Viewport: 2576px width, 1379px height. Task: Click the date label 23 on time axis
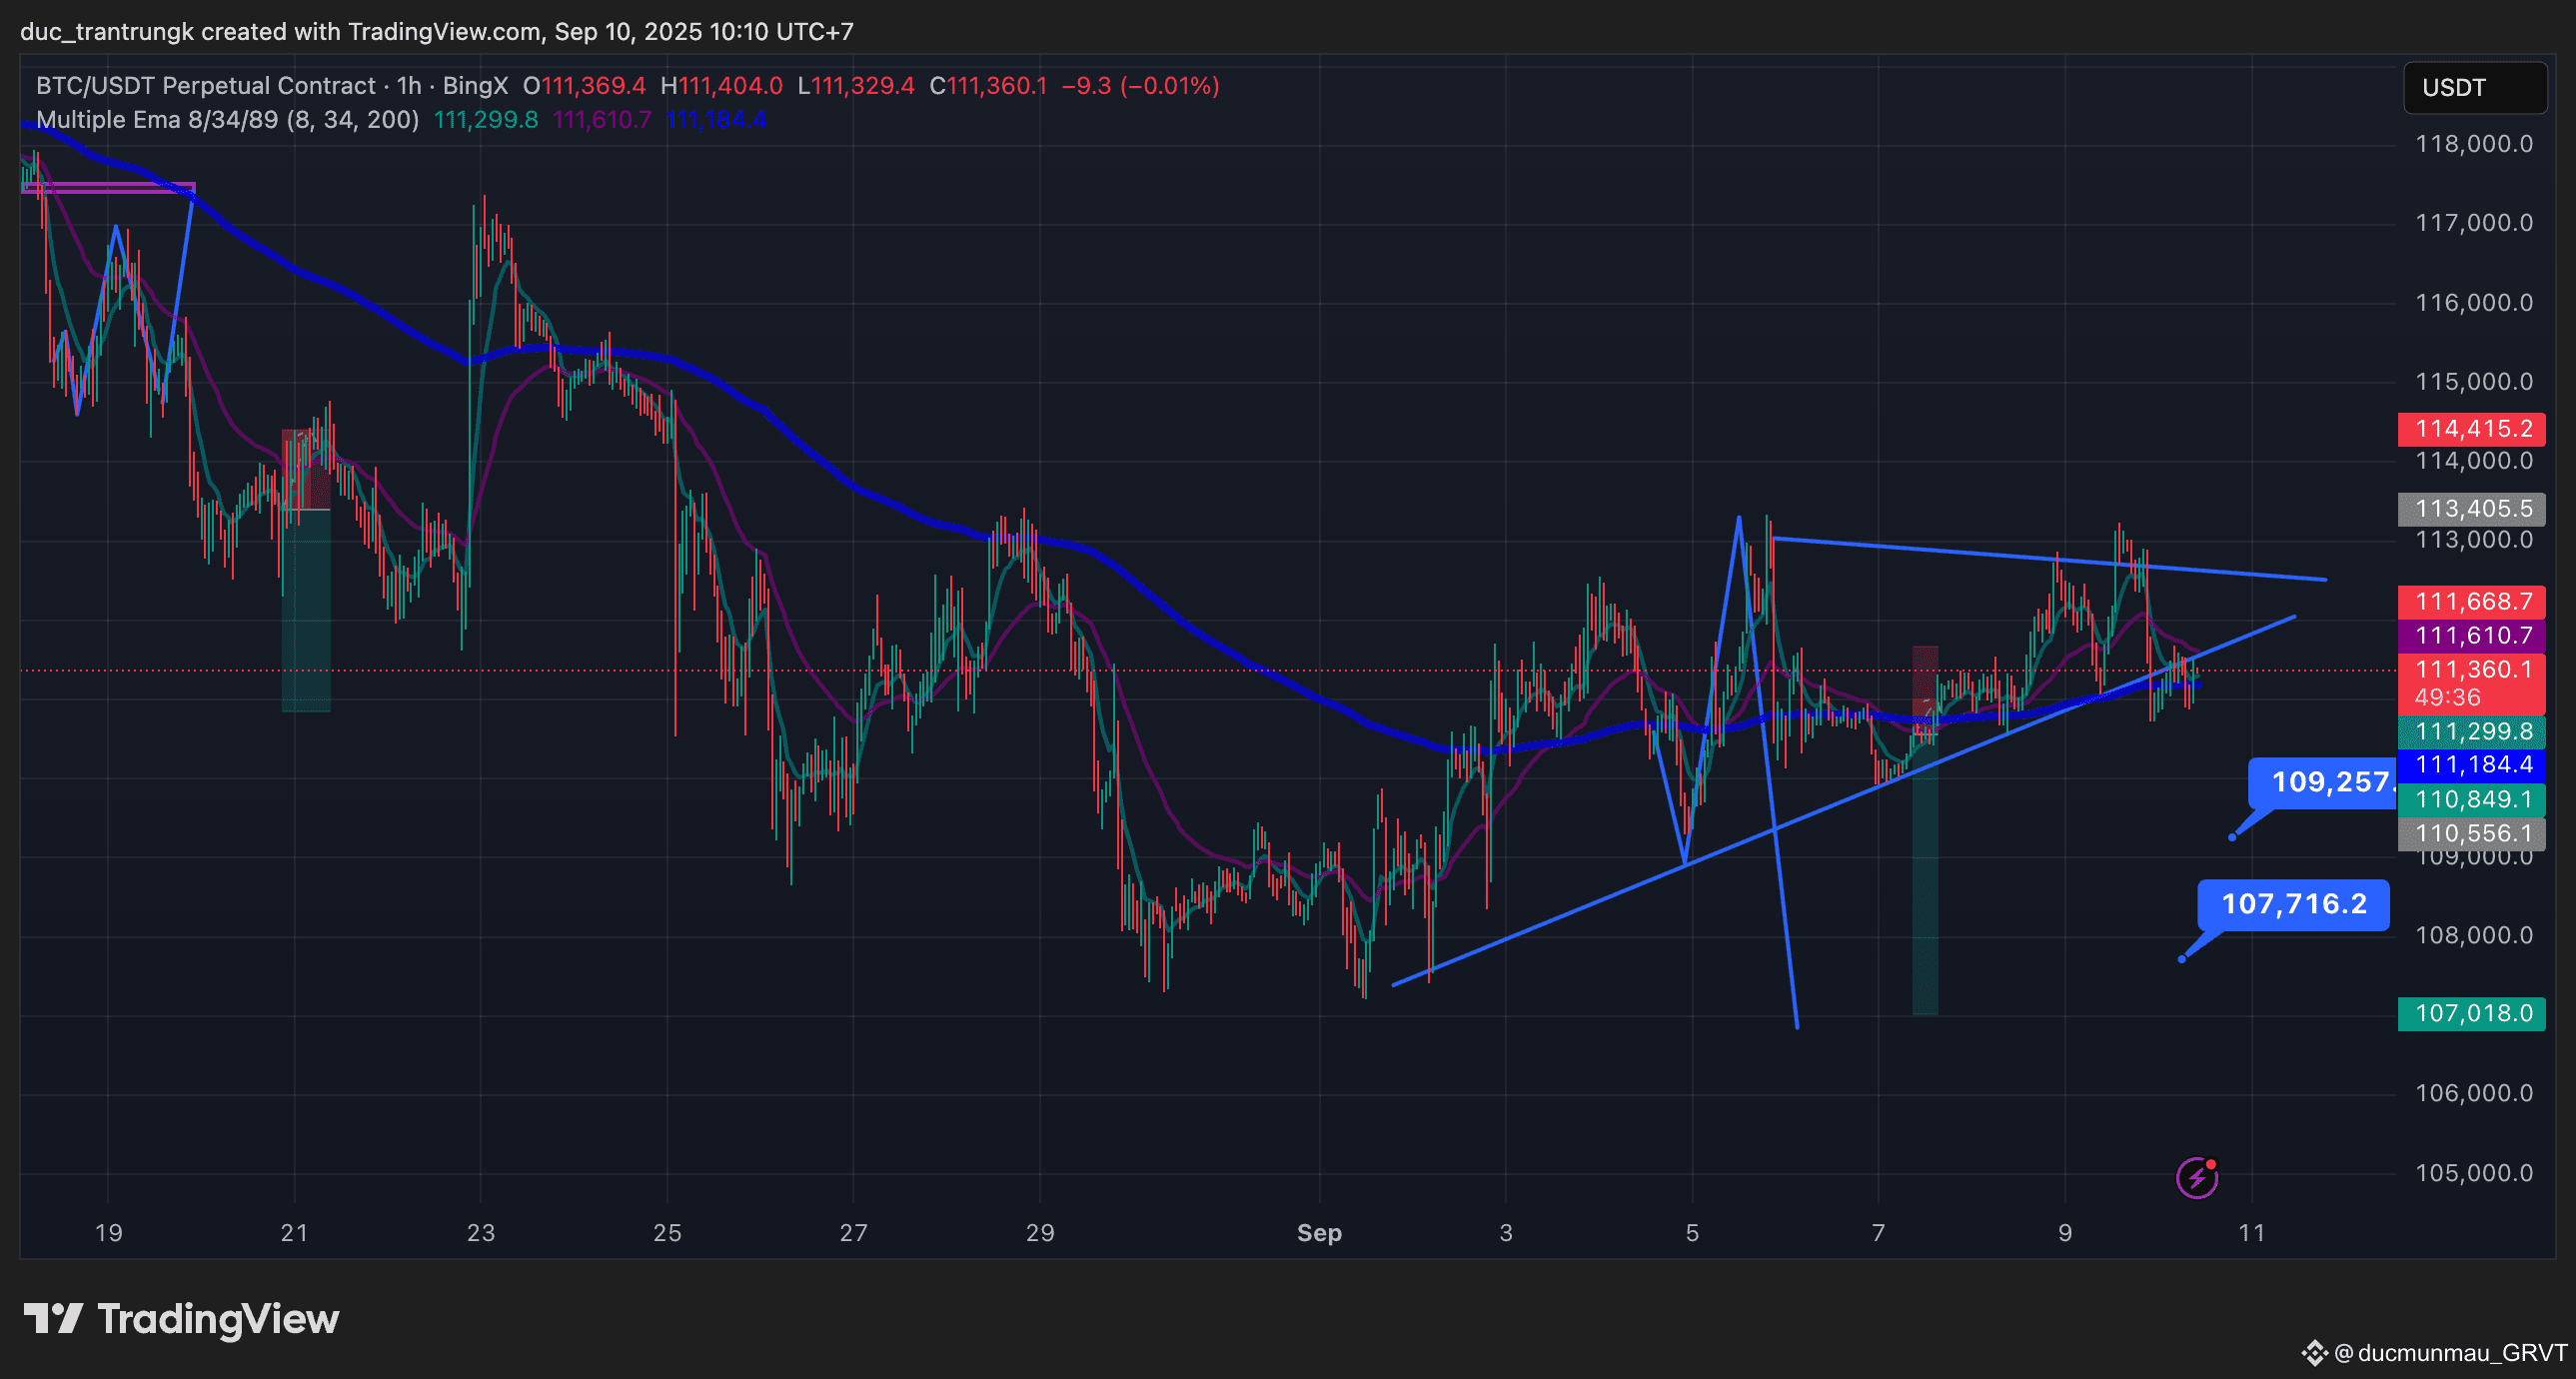point(481,1233)
